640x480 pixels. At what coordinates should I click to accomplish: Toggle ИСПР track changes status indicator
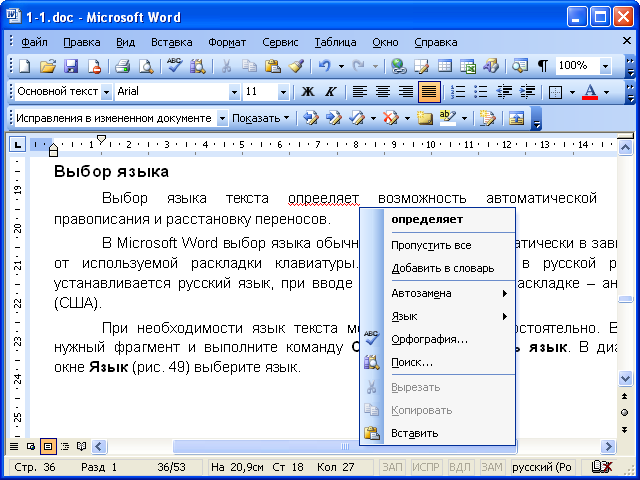[425, 467]
